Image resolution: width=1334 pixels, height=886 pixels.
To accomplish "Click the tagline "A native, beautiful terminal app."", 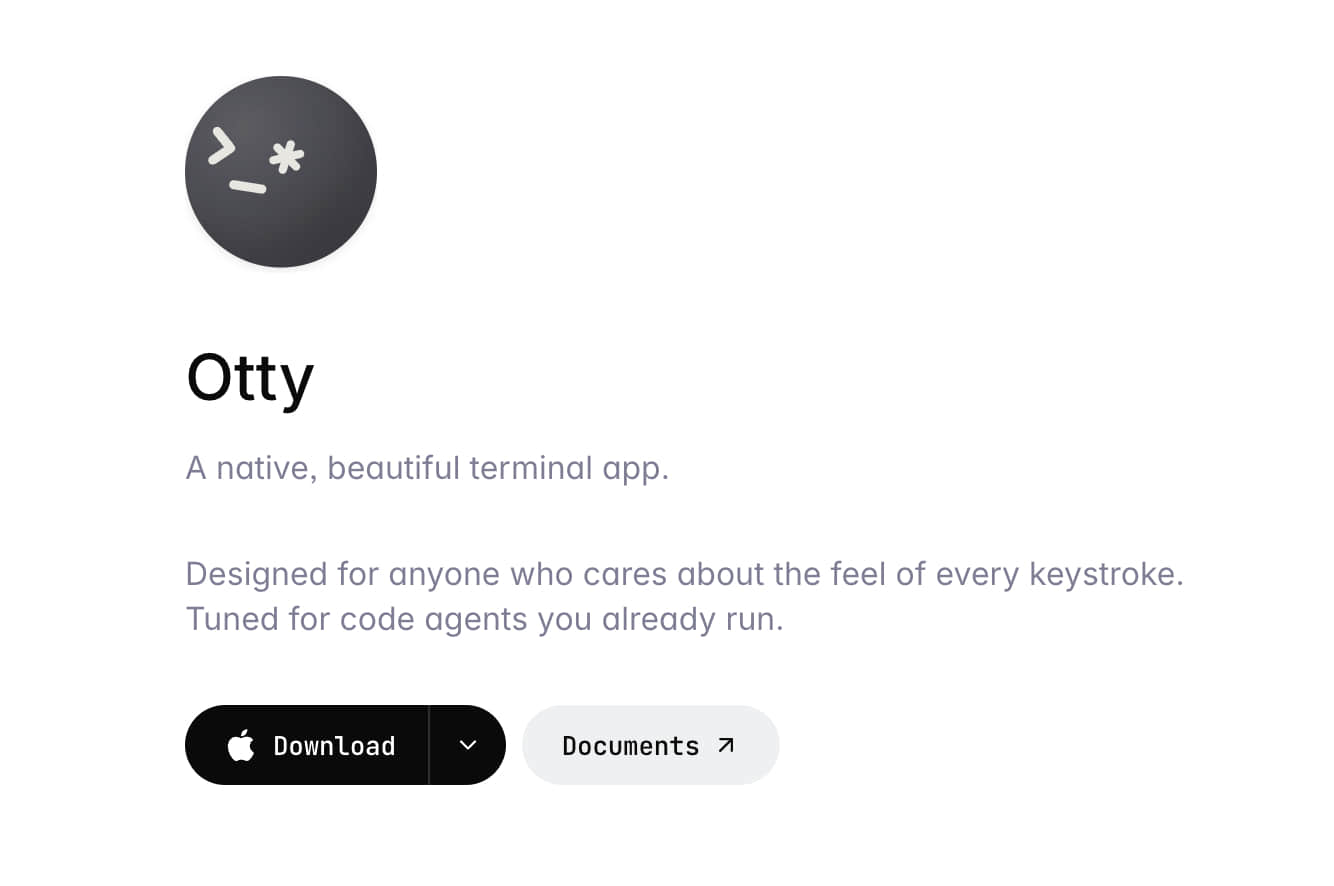I will (427, 468).
